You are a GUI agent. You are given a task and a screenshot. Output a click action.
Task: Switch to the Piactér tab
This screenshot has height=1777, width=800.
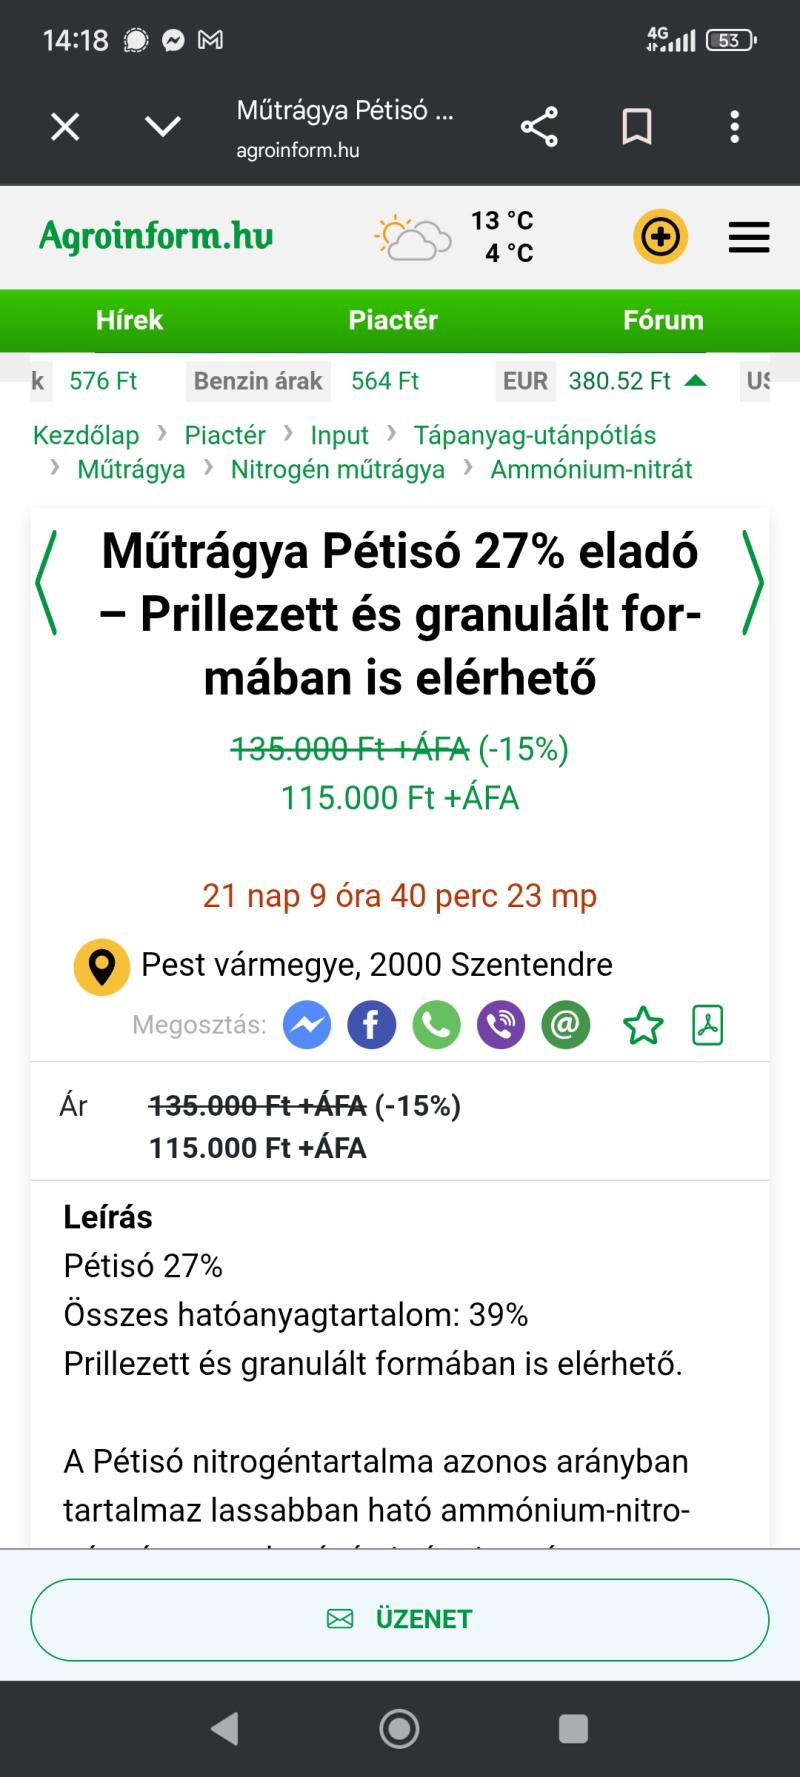393,320
